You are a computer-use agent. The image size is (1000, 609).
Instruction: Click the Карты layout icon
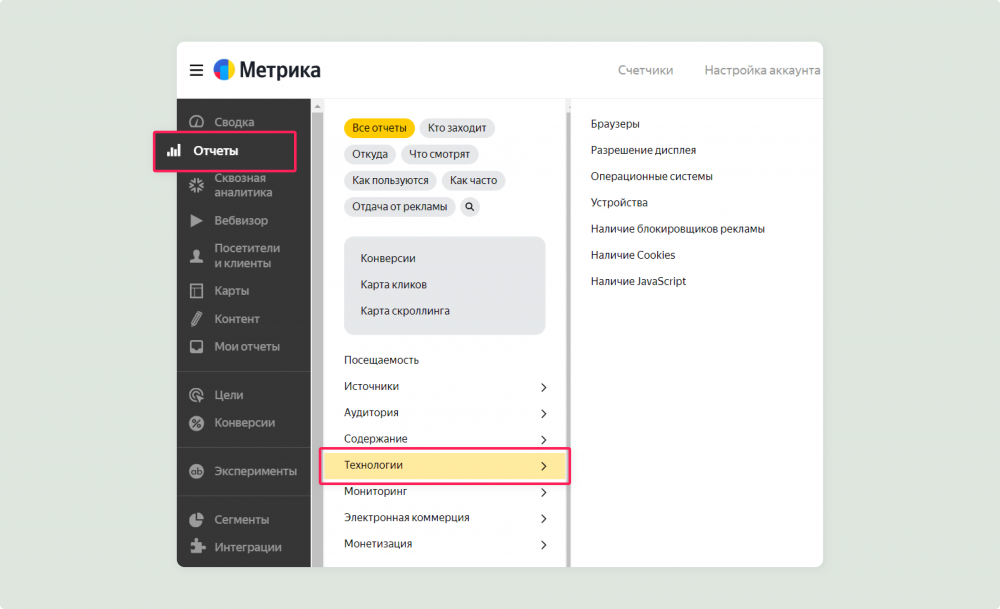point(196,291)
